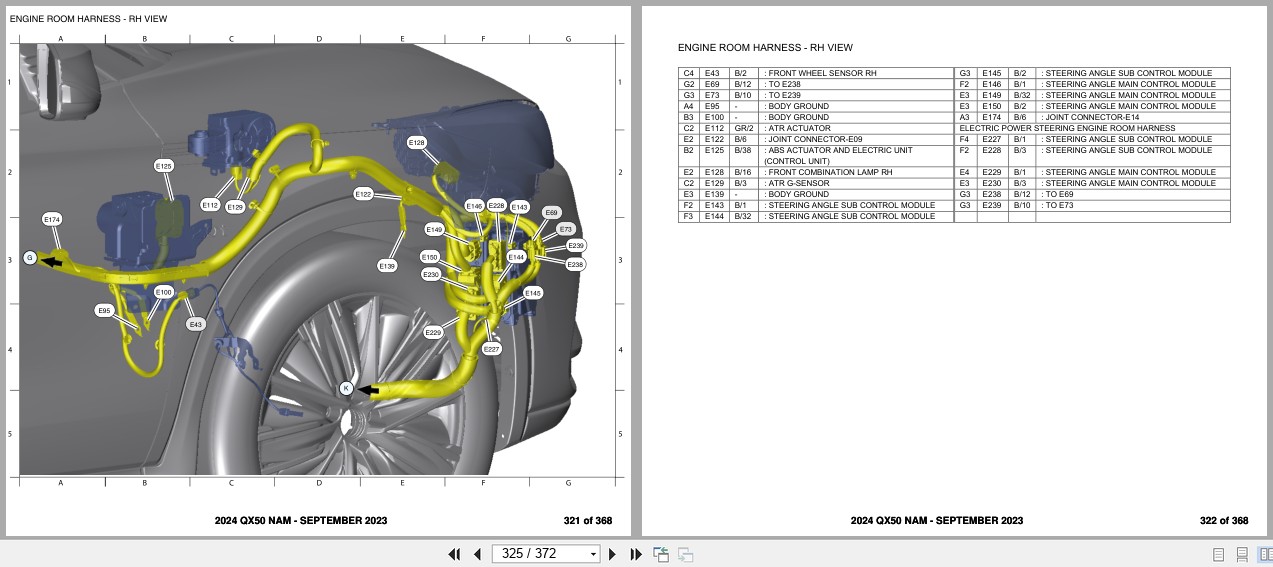Click the JOINT CONNECTOR-E14 table entry
Image resolution: width=1273 pixels, height=567 pixels.
(1092, 117)
